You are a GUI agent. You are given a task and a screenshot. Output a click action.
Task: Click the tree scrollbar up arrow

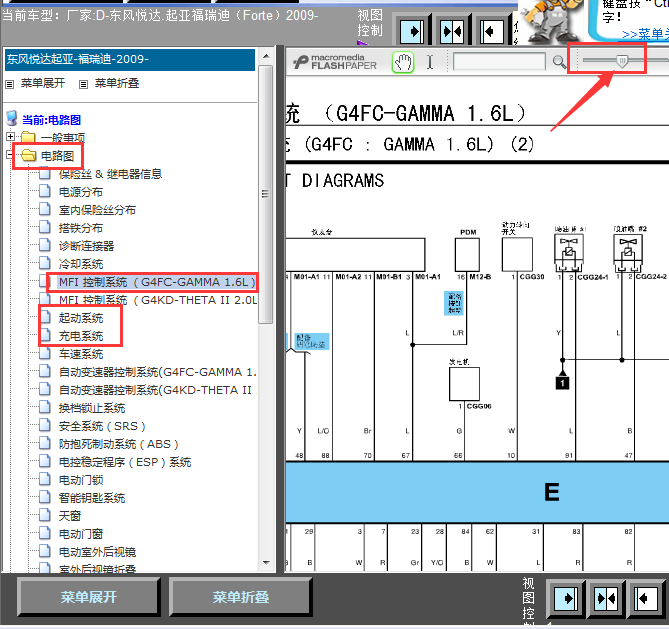coord(266,56)
